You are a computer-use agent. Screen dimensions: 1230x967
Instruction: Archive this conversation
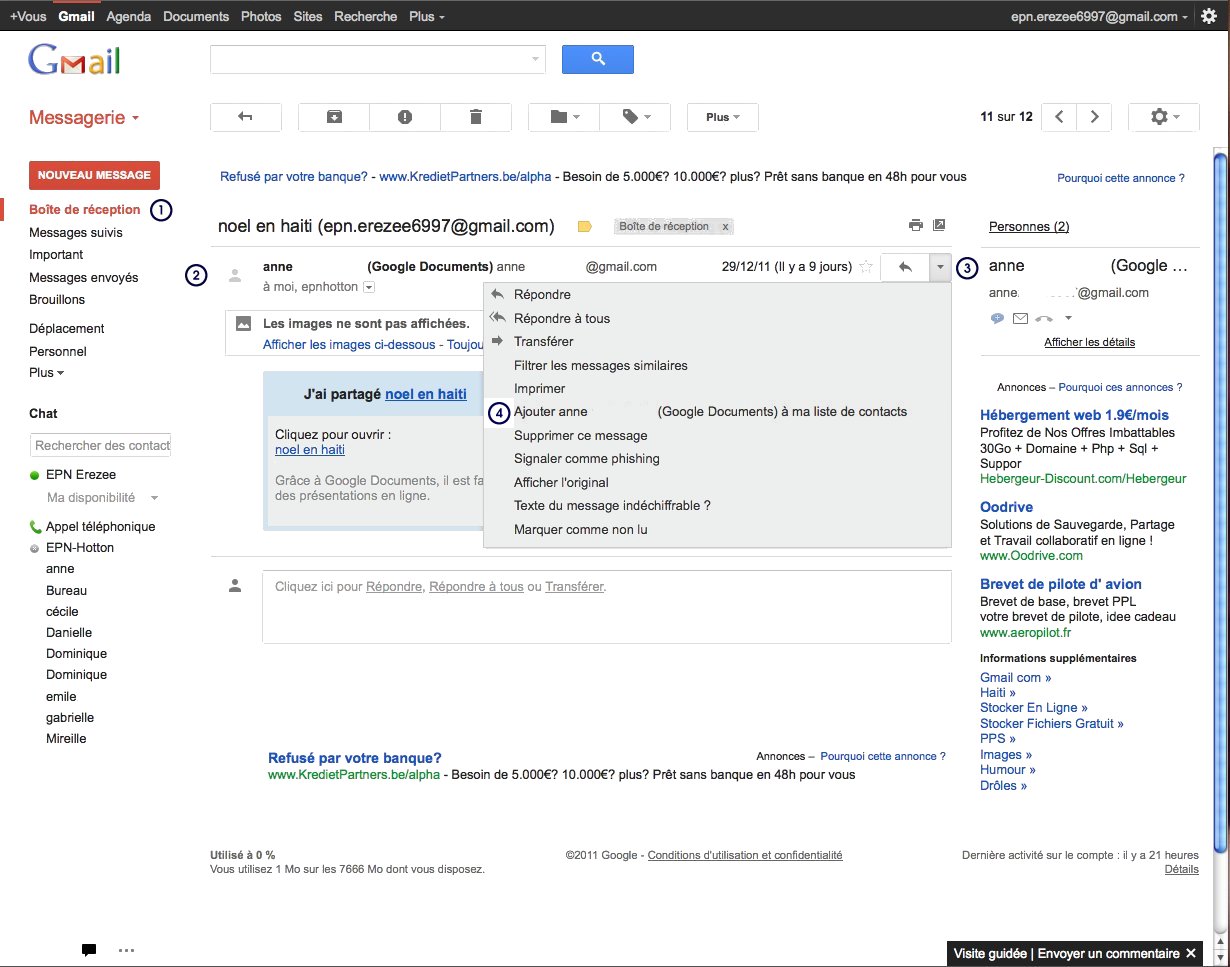pyautogui.click(x=334, y=117)
